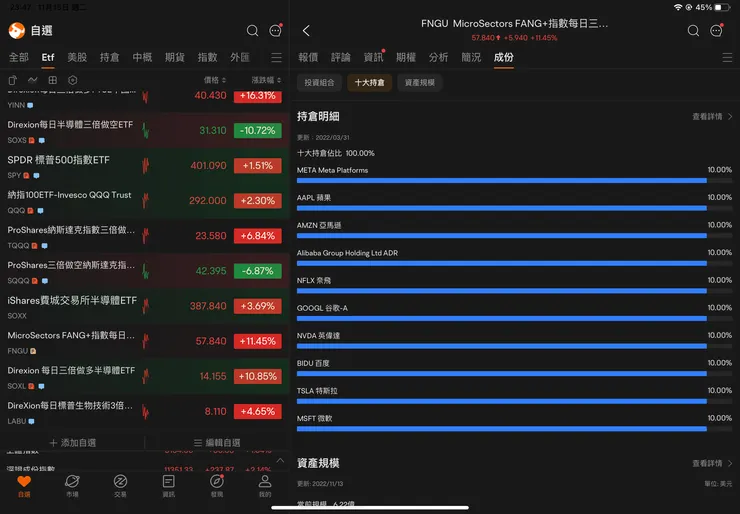This screenshot has height=514, width=740.
Task: Open the 分析 tab for FNGU
Action: [x=438, y=58]
